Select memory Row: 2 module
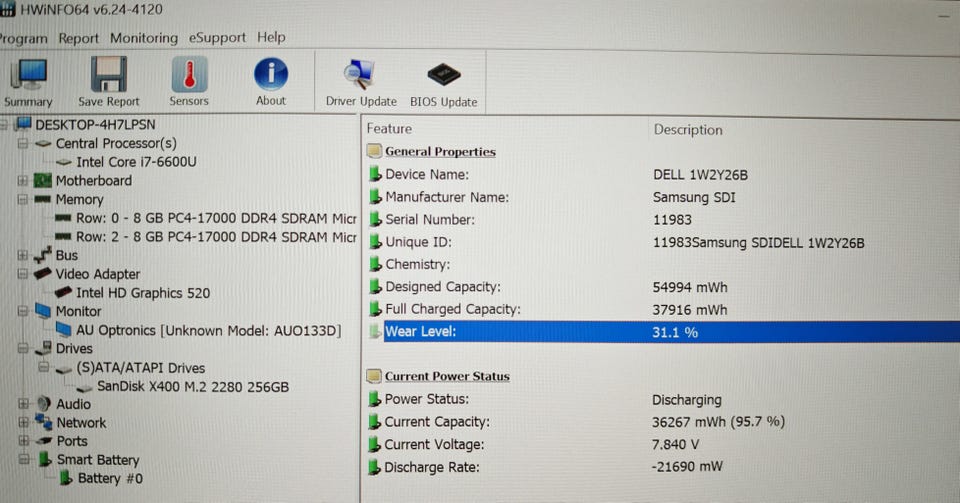 coord(216,237)
